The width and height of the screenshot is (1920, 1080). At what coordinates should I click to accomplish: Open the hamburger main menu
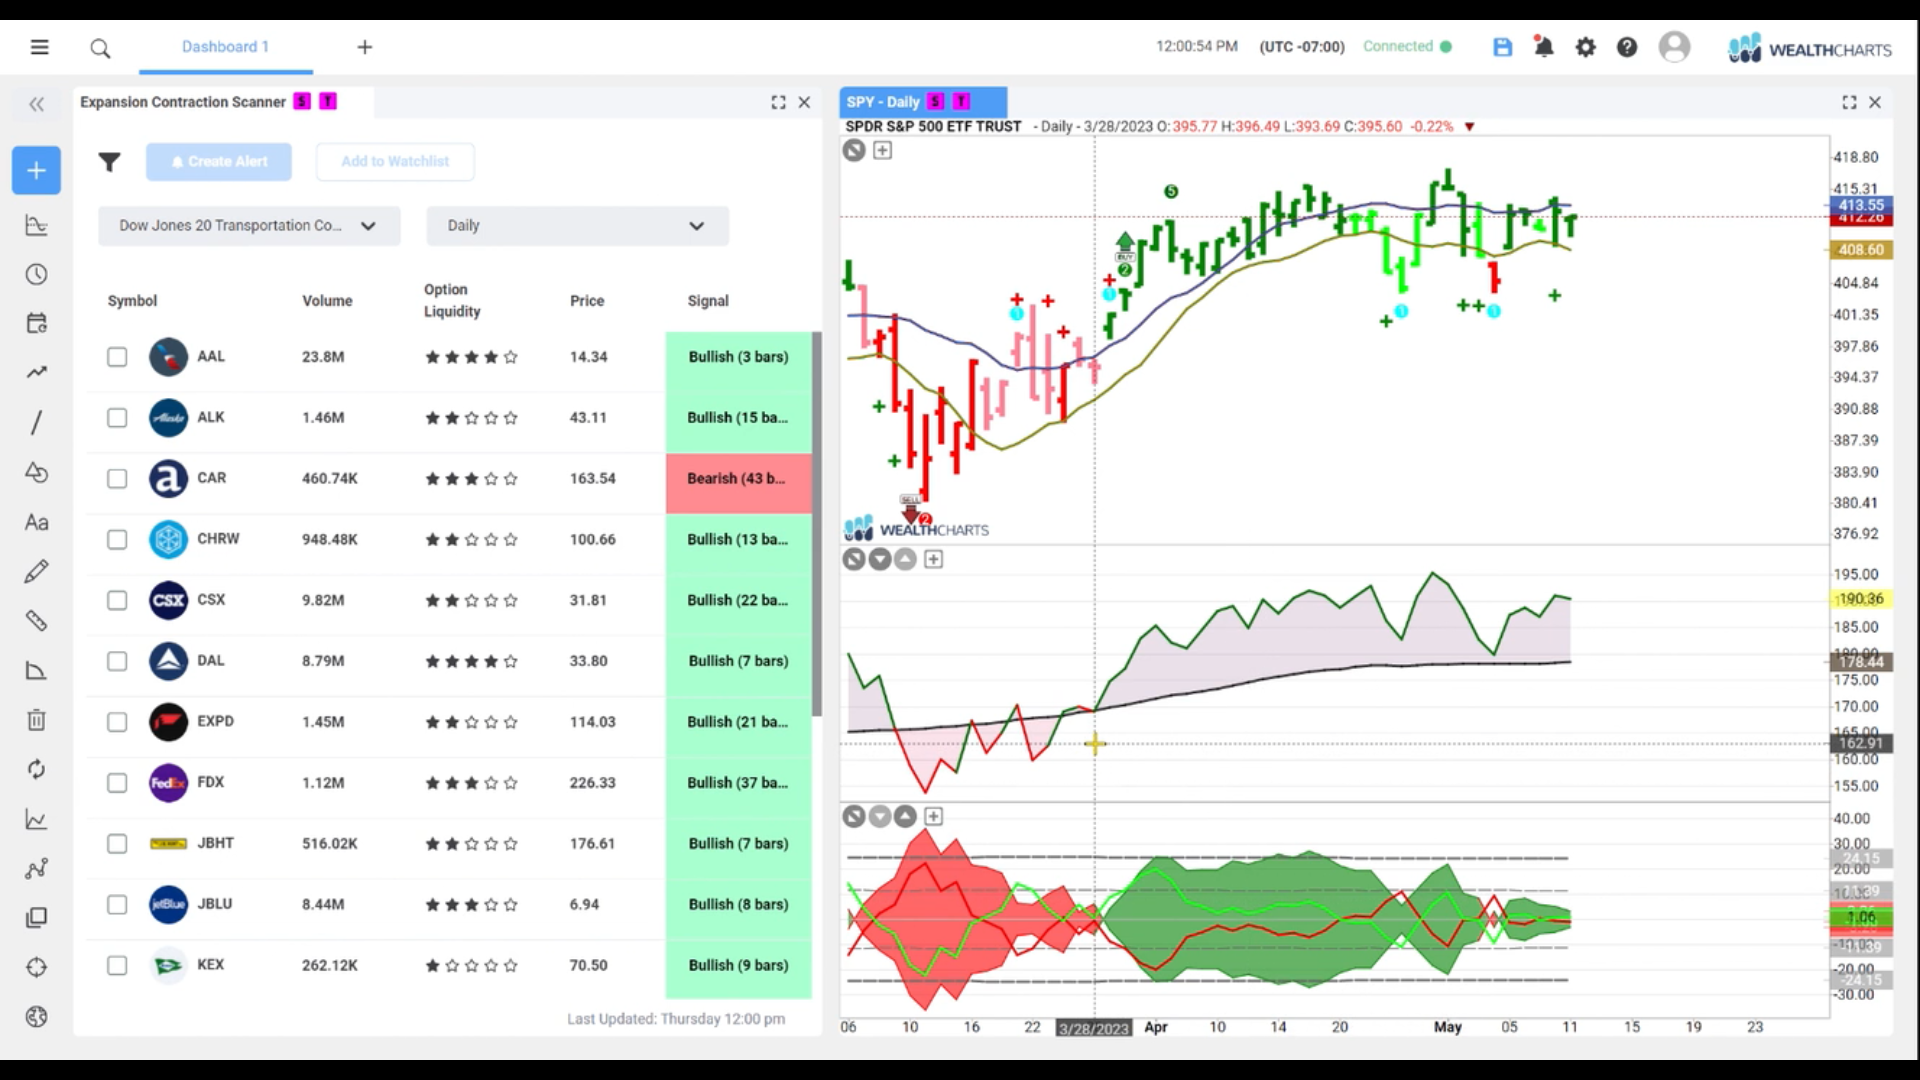click(x=39, y=47)
